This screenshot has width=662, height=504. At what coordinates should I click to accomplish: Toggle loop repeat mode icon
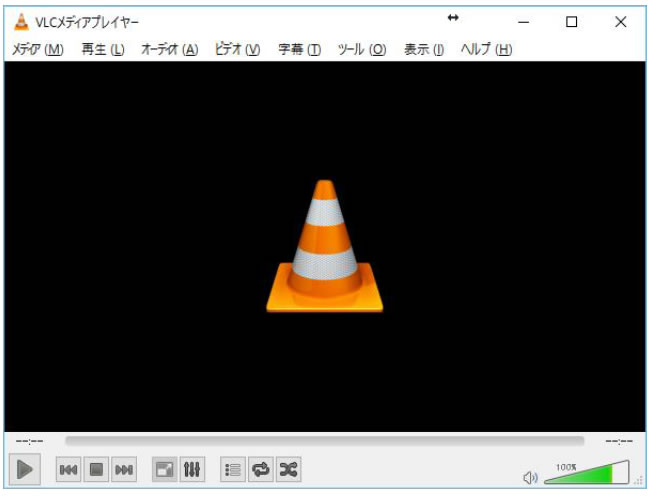pos(260,469)
